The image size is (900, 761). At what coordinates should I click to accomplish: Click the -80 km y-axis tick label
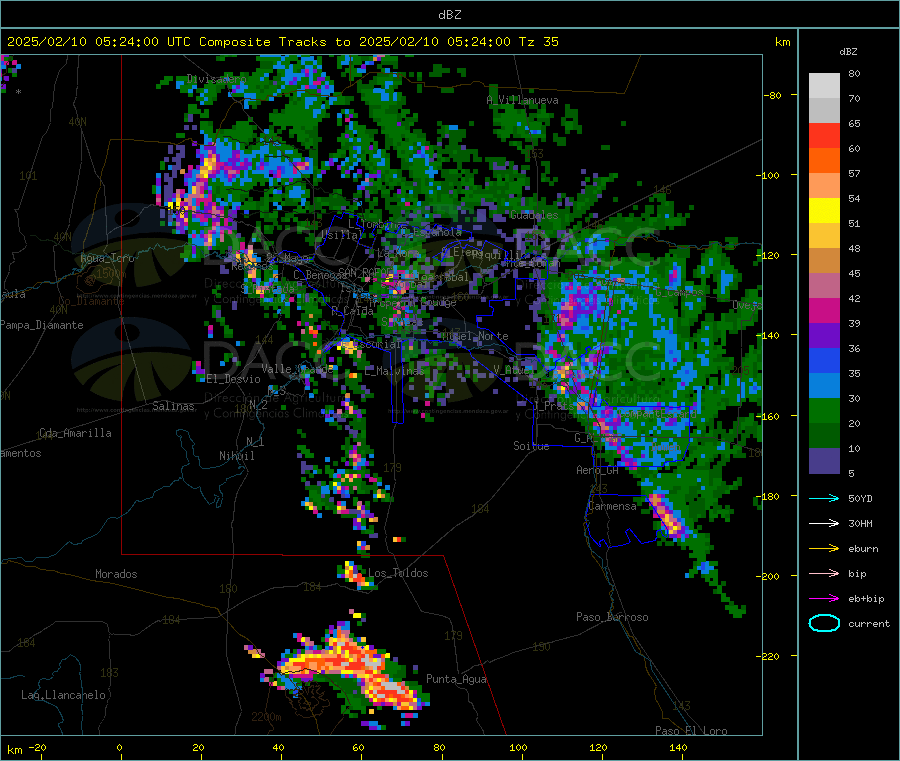tap(773, 95)
